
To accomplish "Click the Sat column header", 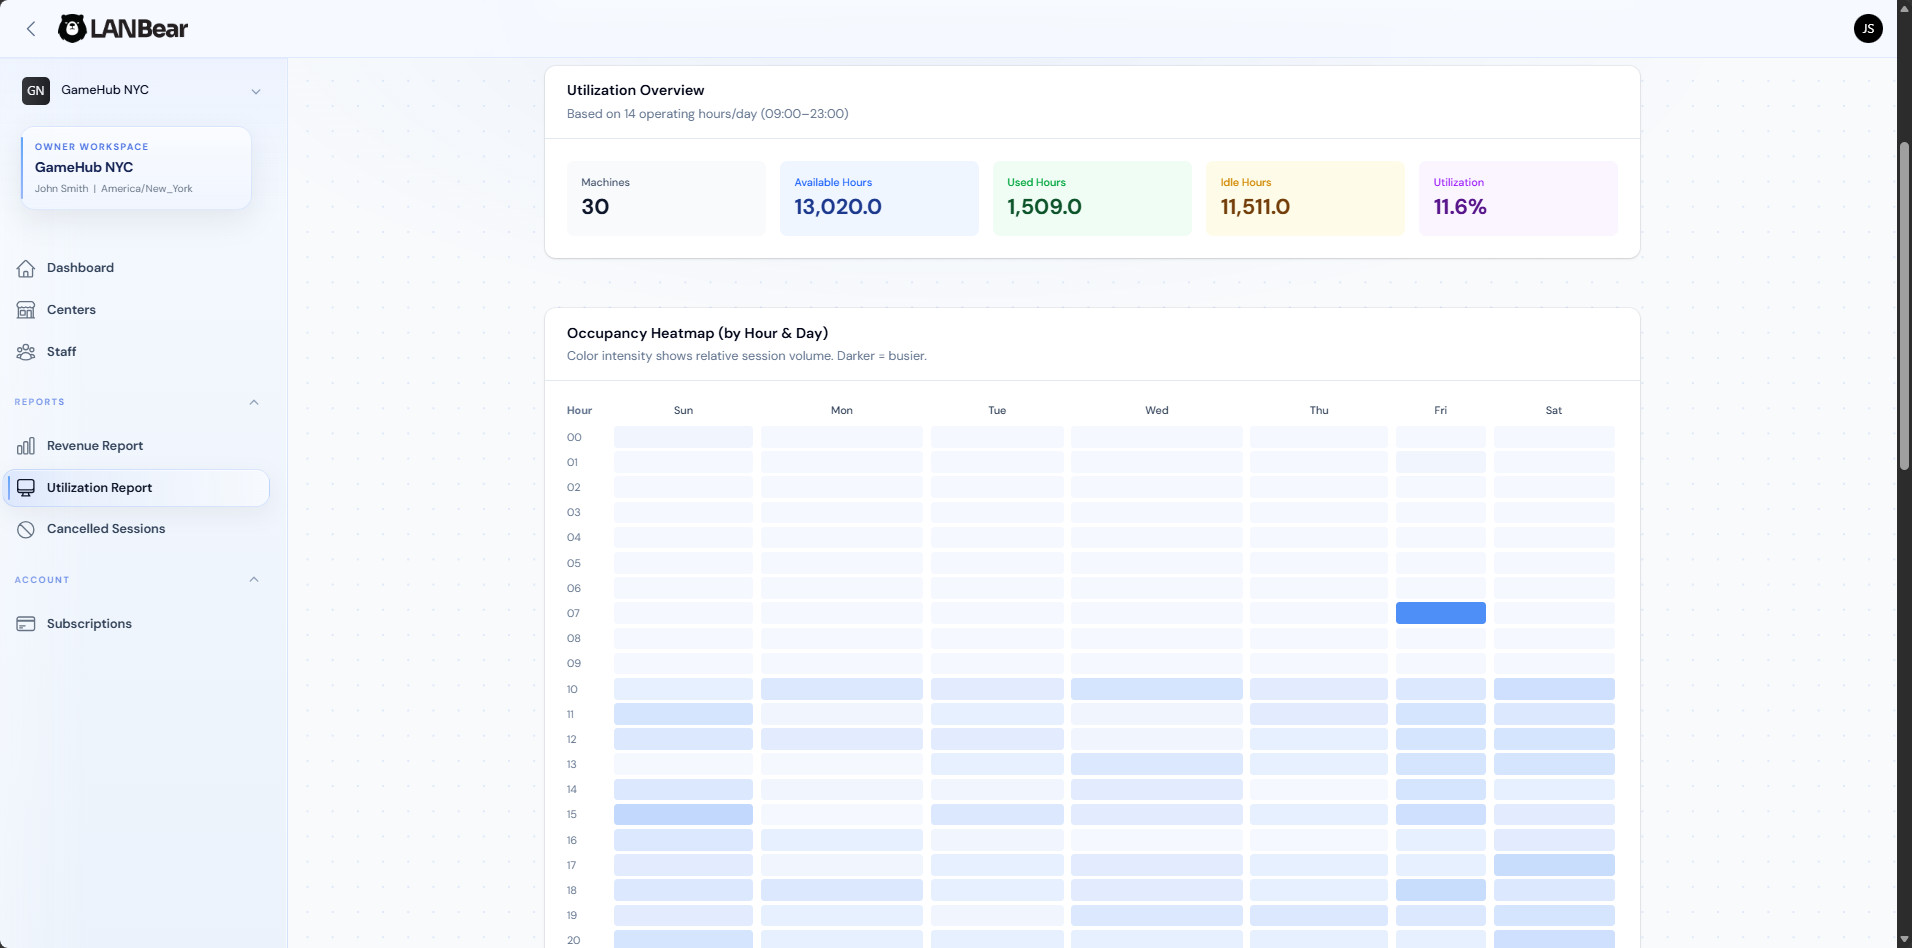I will coord(1554,411).
